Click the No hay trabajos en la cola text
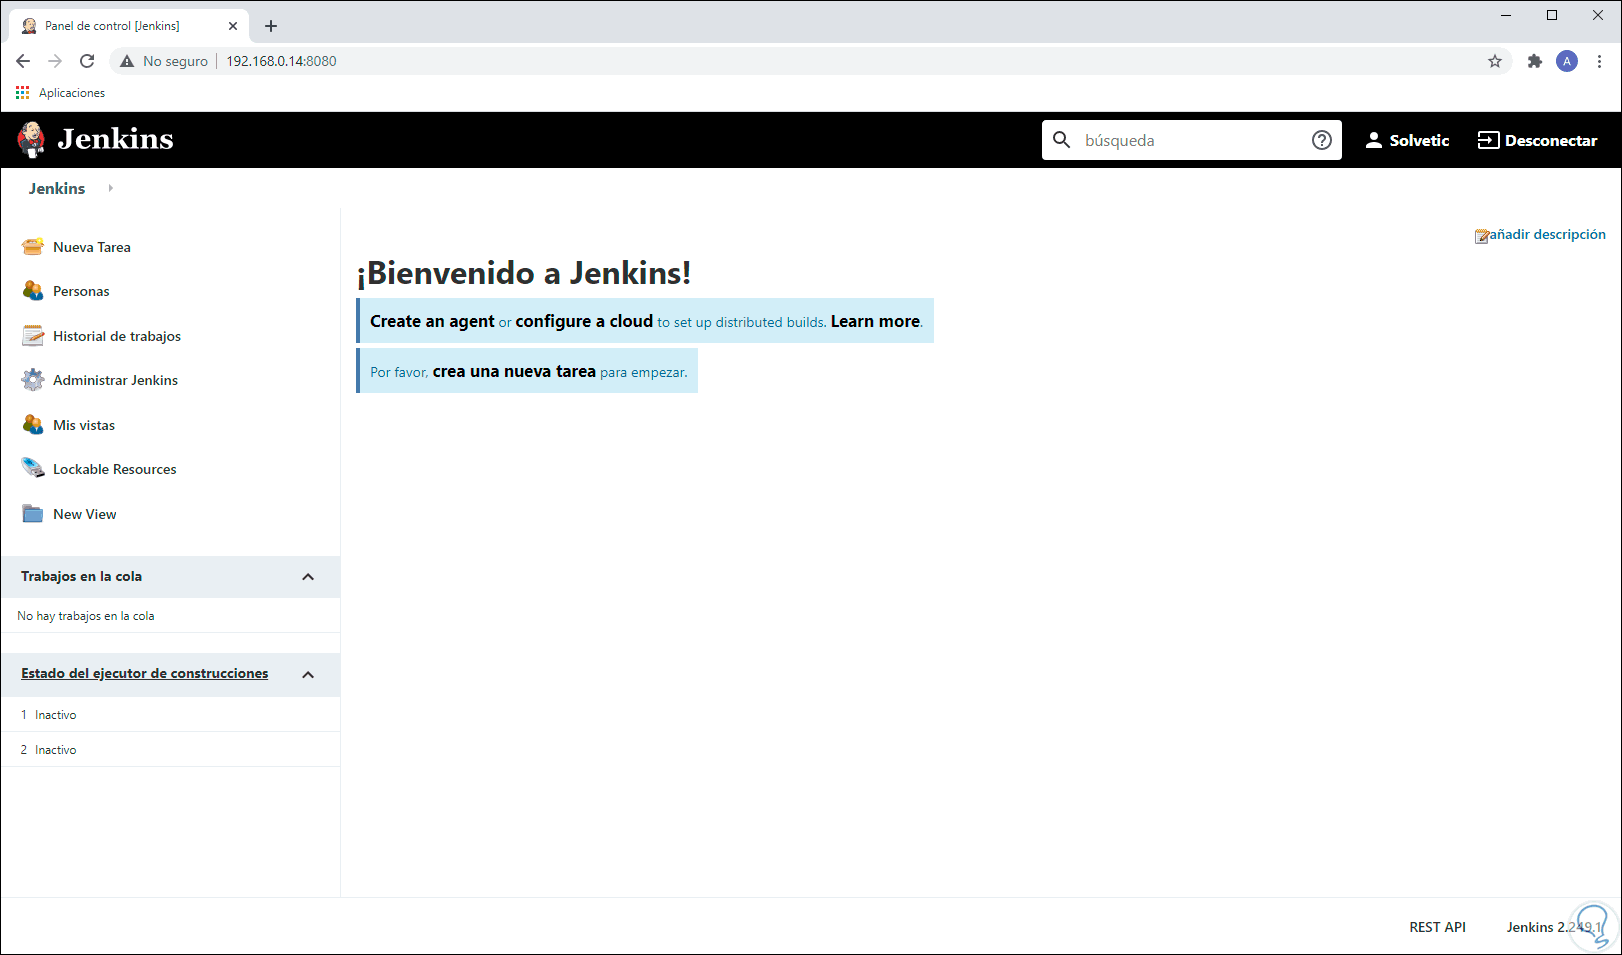This screenshot has height=955, width=1622. pos(86,616)
